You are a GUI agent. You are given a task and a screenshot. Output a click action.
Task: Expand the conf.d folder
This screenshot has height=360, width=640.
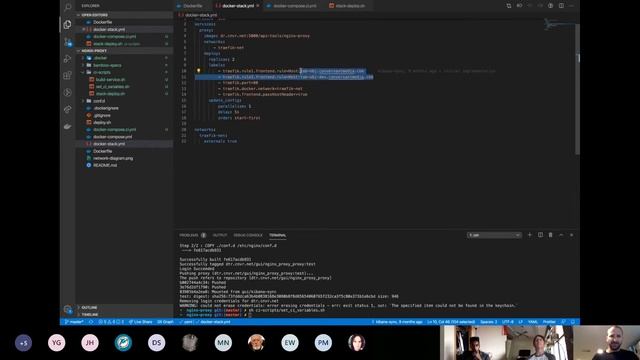(124, 101)
